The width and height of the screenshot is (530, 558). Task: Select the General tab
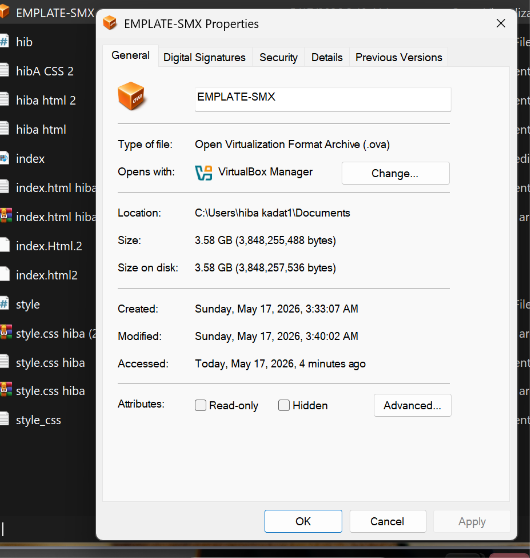tap(130, 56)
